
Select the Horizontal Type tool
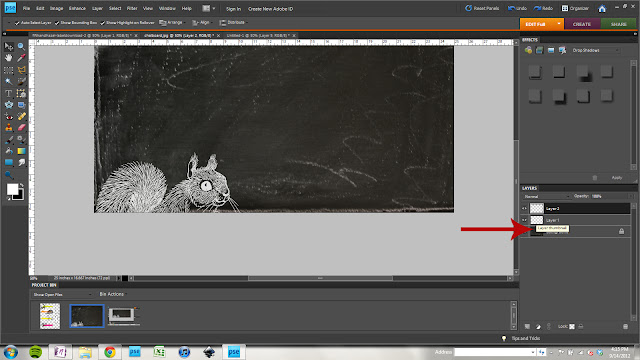tap(9, 93)
